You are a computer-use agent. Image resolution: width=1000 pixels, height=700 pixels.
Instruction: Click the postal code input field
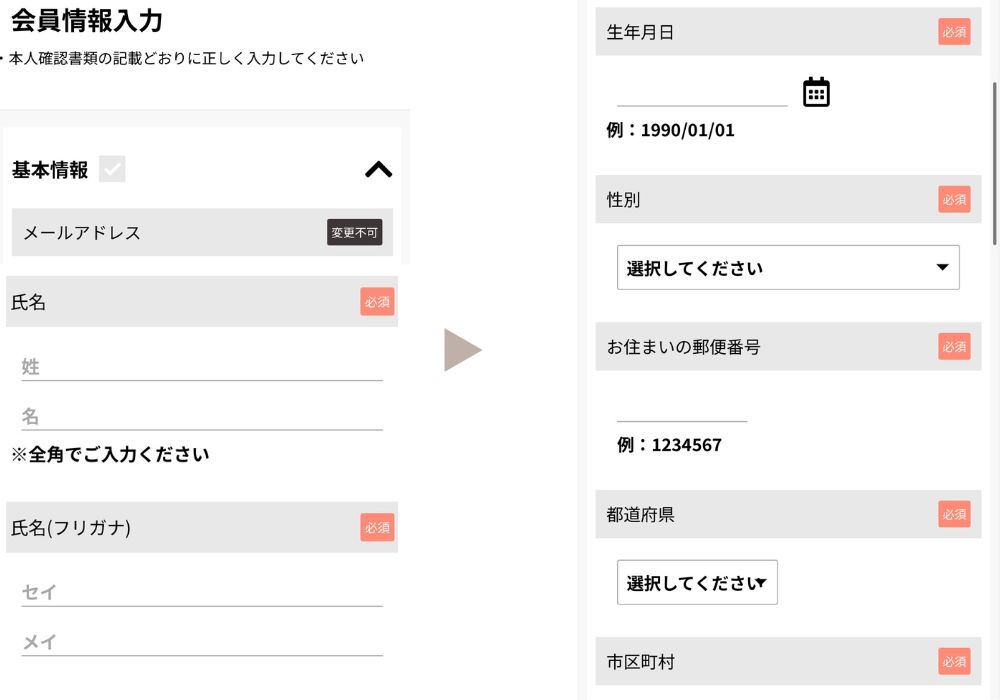coord(682,409)
